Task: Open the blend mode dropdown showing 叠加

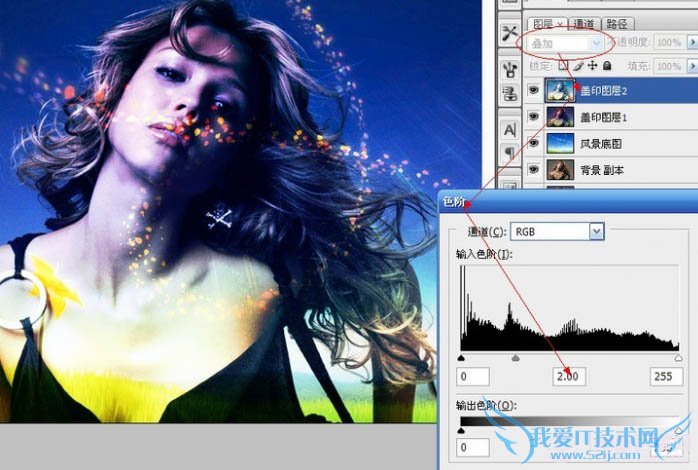Action: tap(564, 44)
